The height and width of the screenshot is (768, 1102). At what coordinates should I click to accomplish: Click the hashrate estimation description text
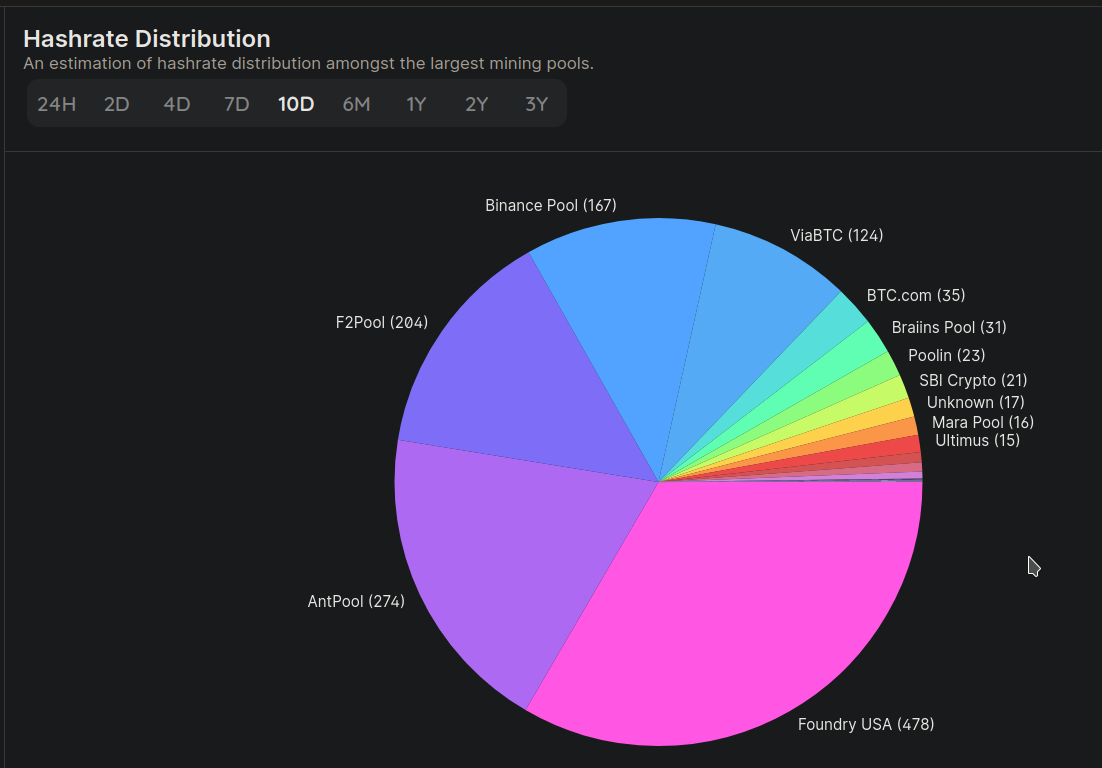pos(309,63)
